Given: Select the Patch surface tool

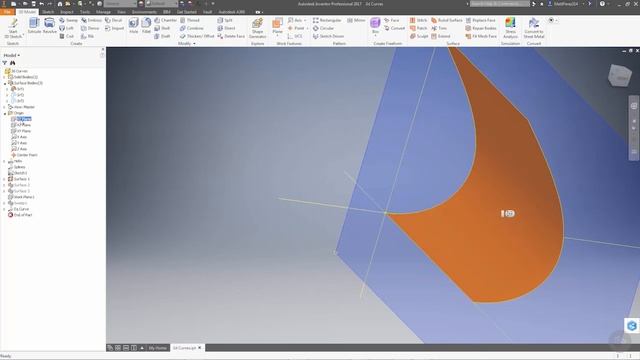Looking at the screenshot, I should (x=418, y=28).
